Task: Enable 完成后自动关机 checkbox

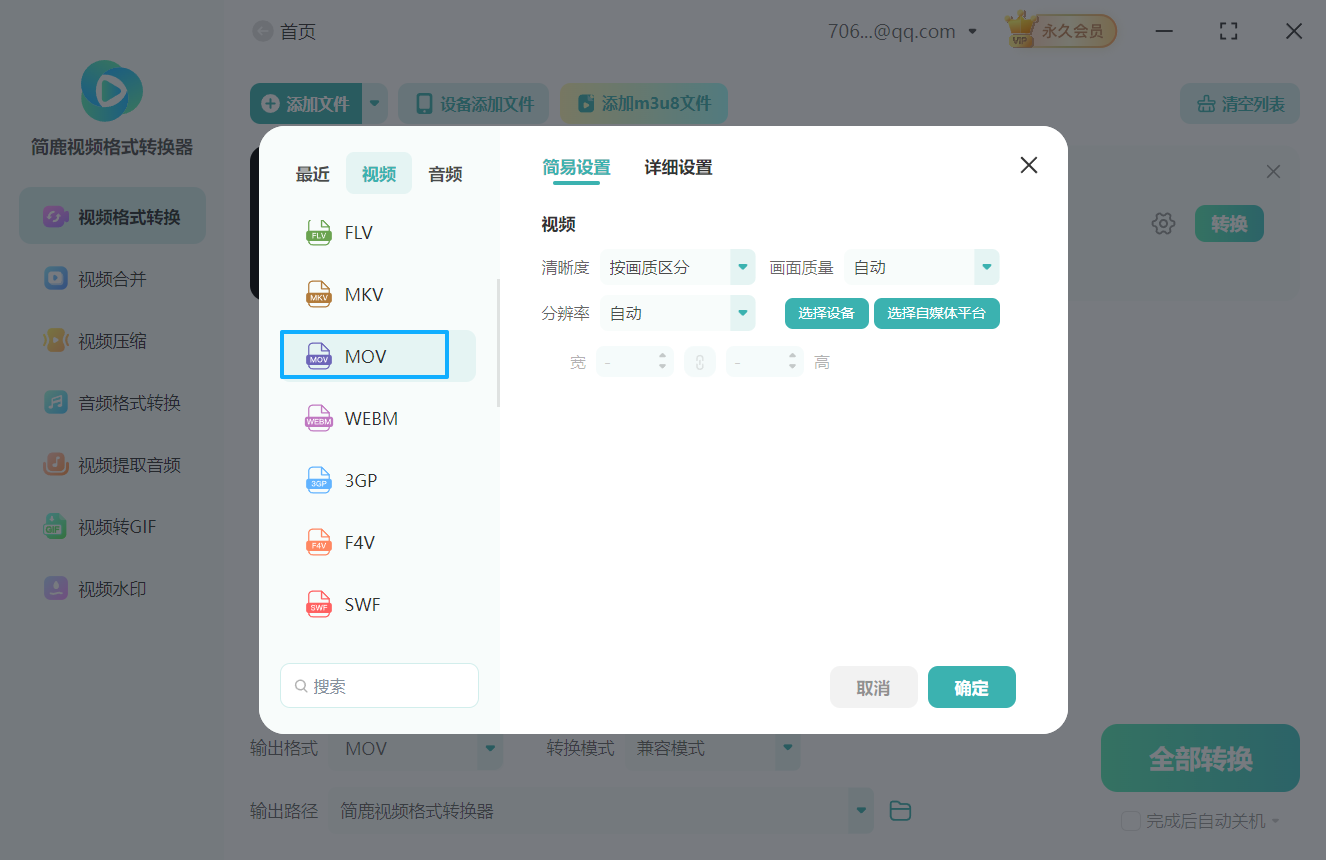Action: pyautogui.click(x=1131, y=821)
